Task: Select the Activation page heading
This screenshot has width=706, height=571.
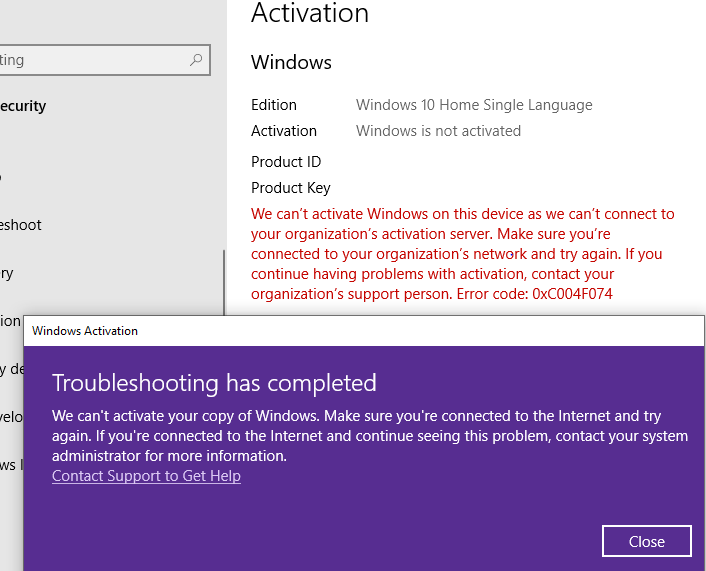Action: (x=310, y=13)
